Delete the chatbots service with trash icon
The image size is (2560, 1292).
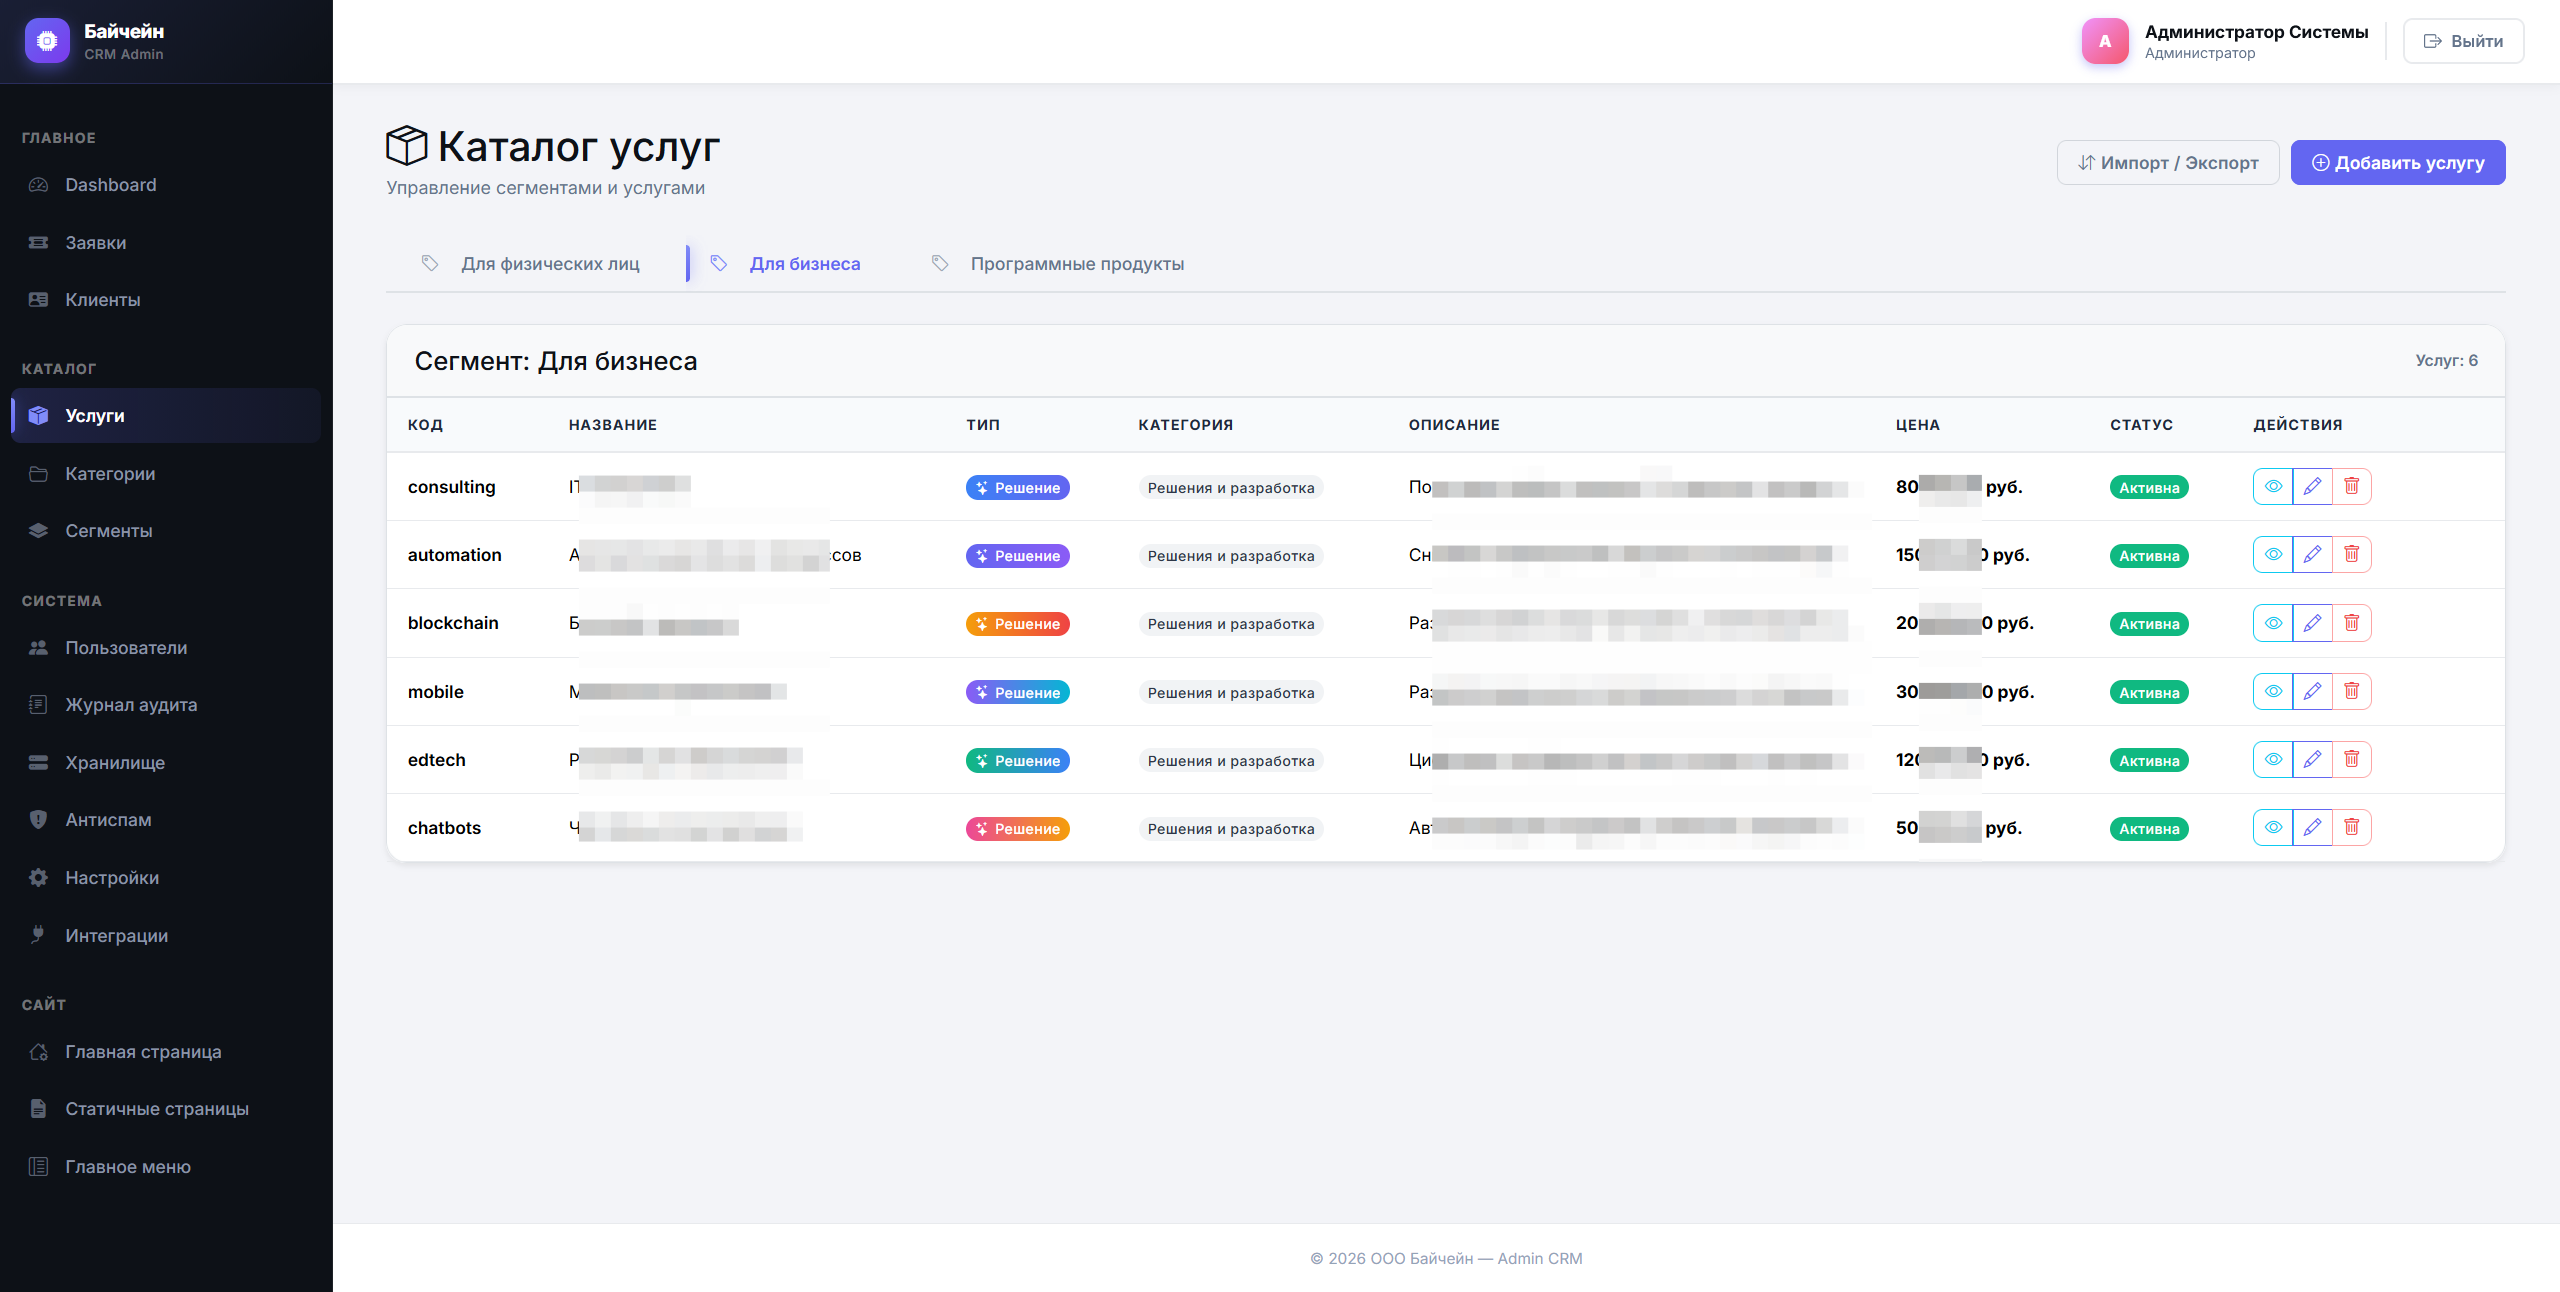[x=2351, y=828]
